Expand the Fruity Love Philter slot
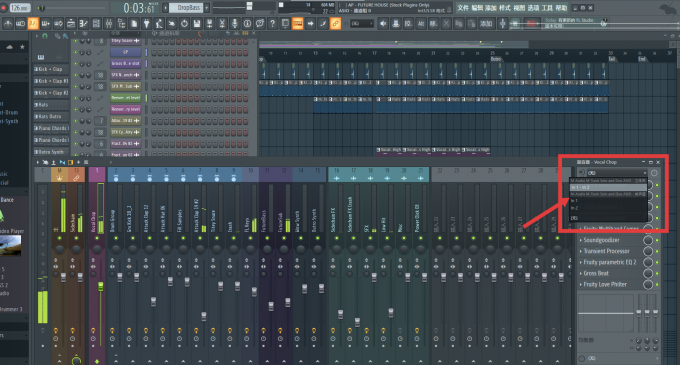The height and width of the screenshot is (365, 680). [581, 284]
